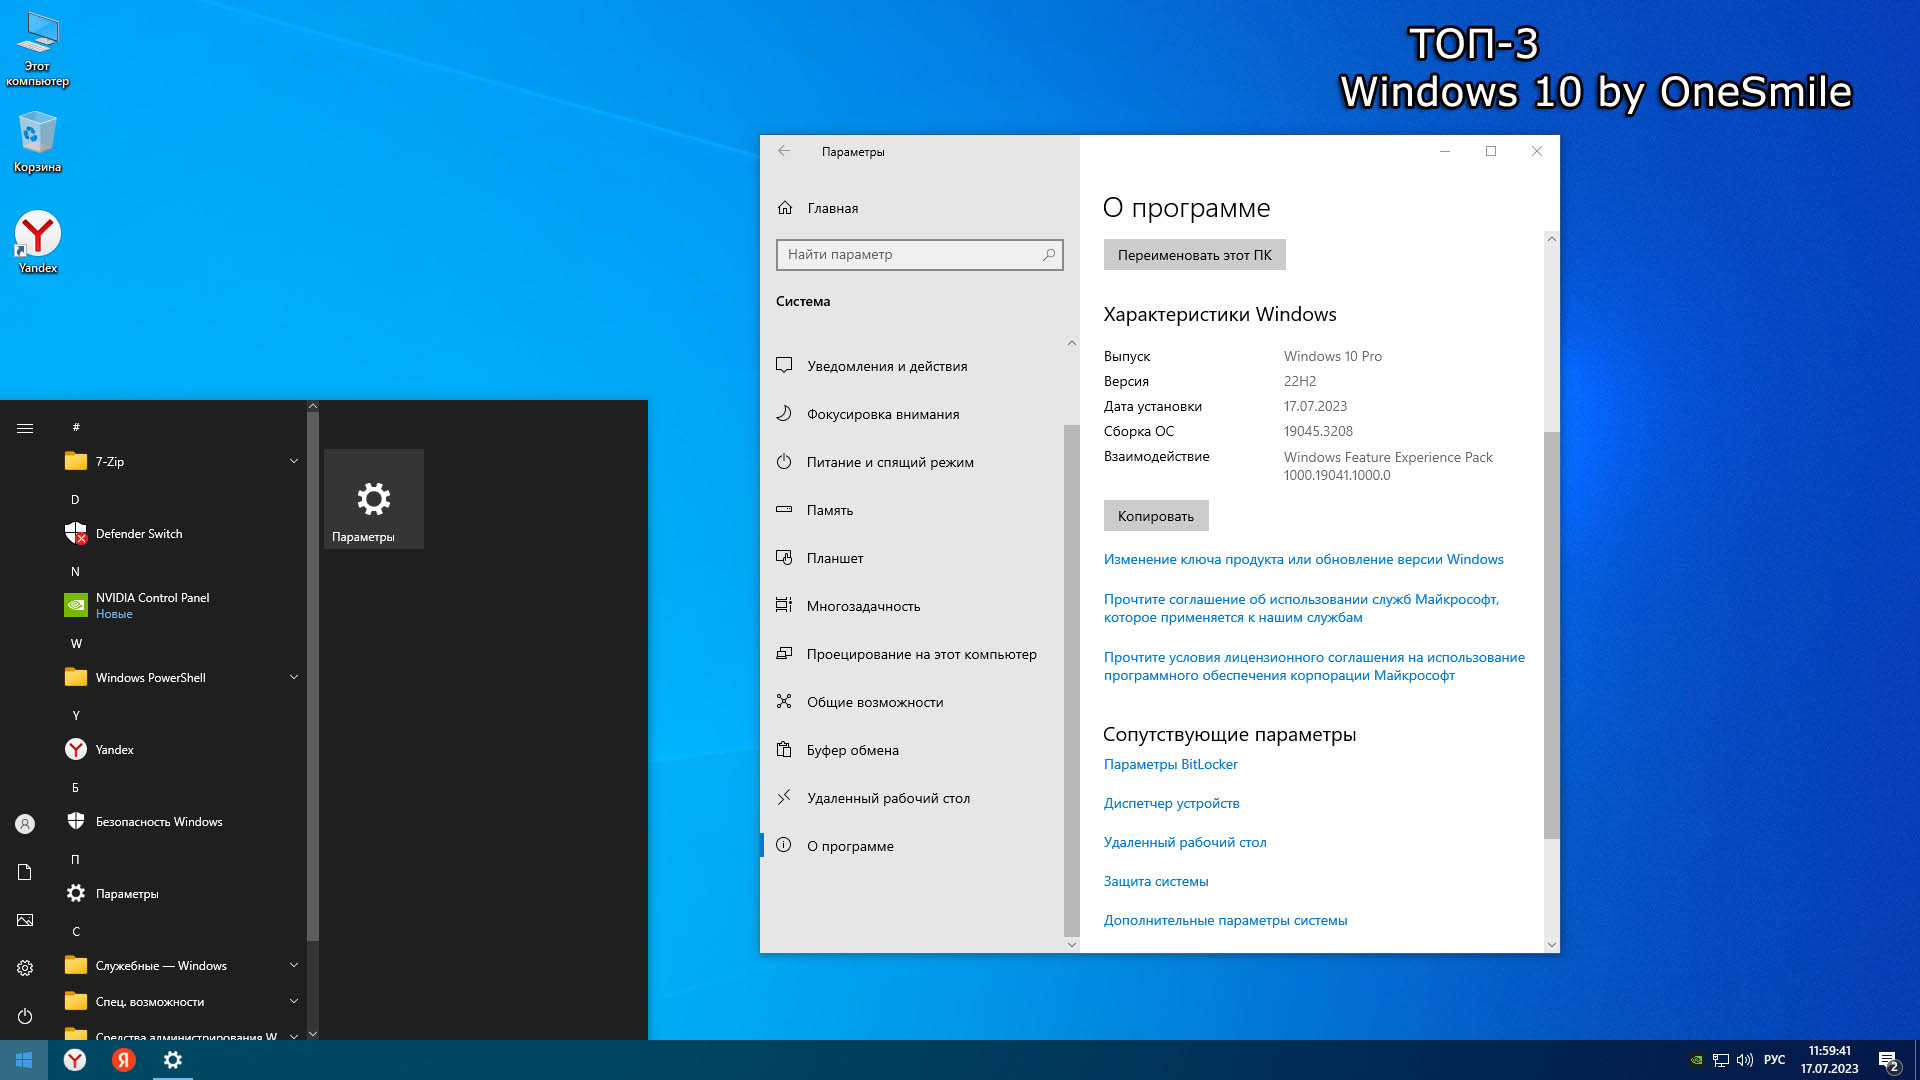1920x1080 pixels.
Task: Click the About page vertical scrollbar
Action: (1551, 635)
